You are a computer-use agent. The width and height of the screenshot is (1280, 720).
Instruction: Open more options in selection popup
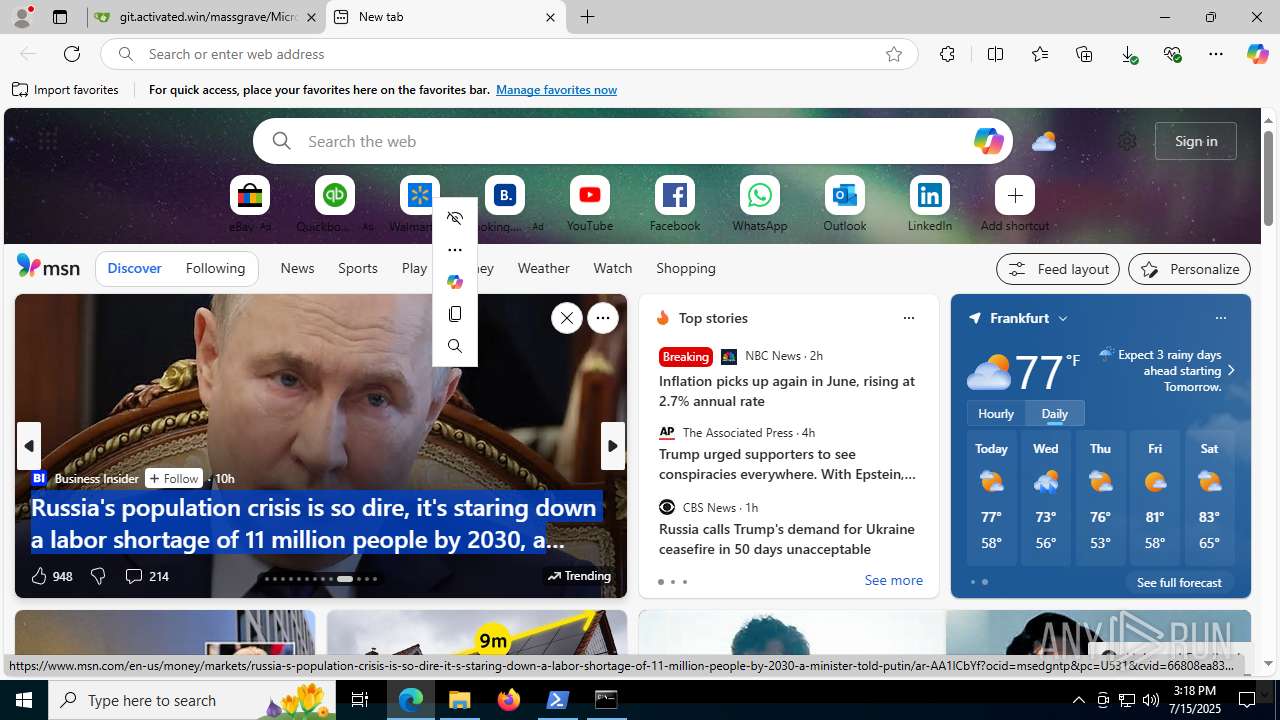(455, 250)
